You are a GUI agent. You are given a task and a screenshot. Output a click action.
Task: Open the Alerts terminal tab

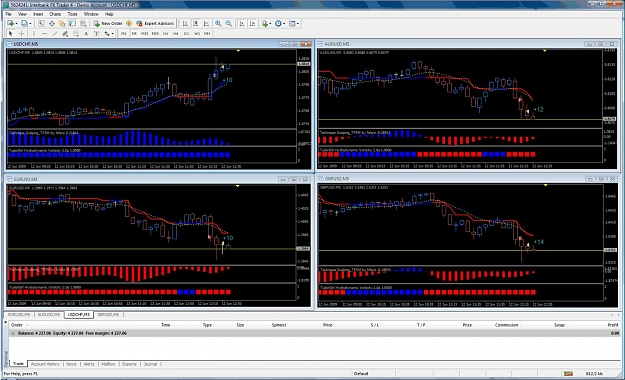coord(89,364)
